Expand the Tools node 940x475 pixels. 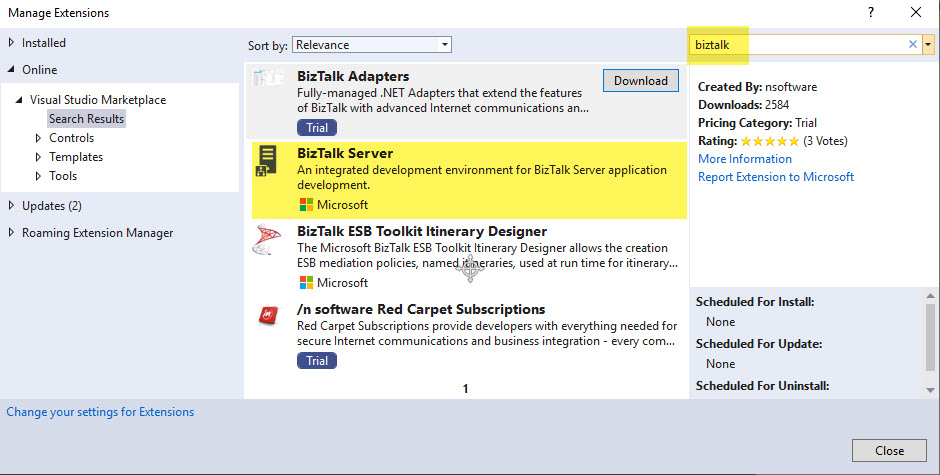[x=38, y=176]
